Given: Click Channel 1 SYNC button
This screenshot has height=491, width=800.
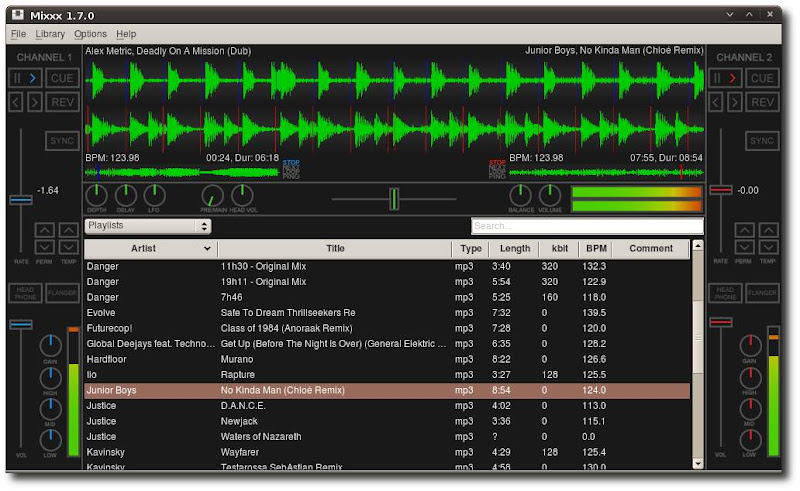Looking at the screenshot, I should coord(62,141).
